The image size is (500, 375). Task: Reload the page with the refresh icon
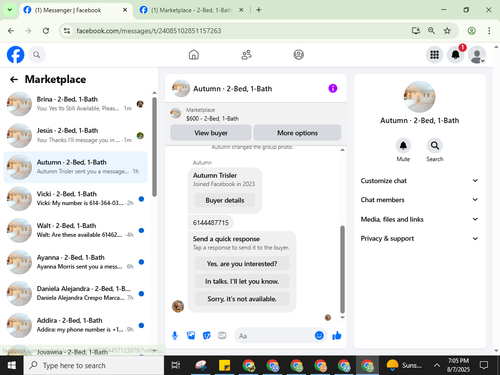(46, 31)
